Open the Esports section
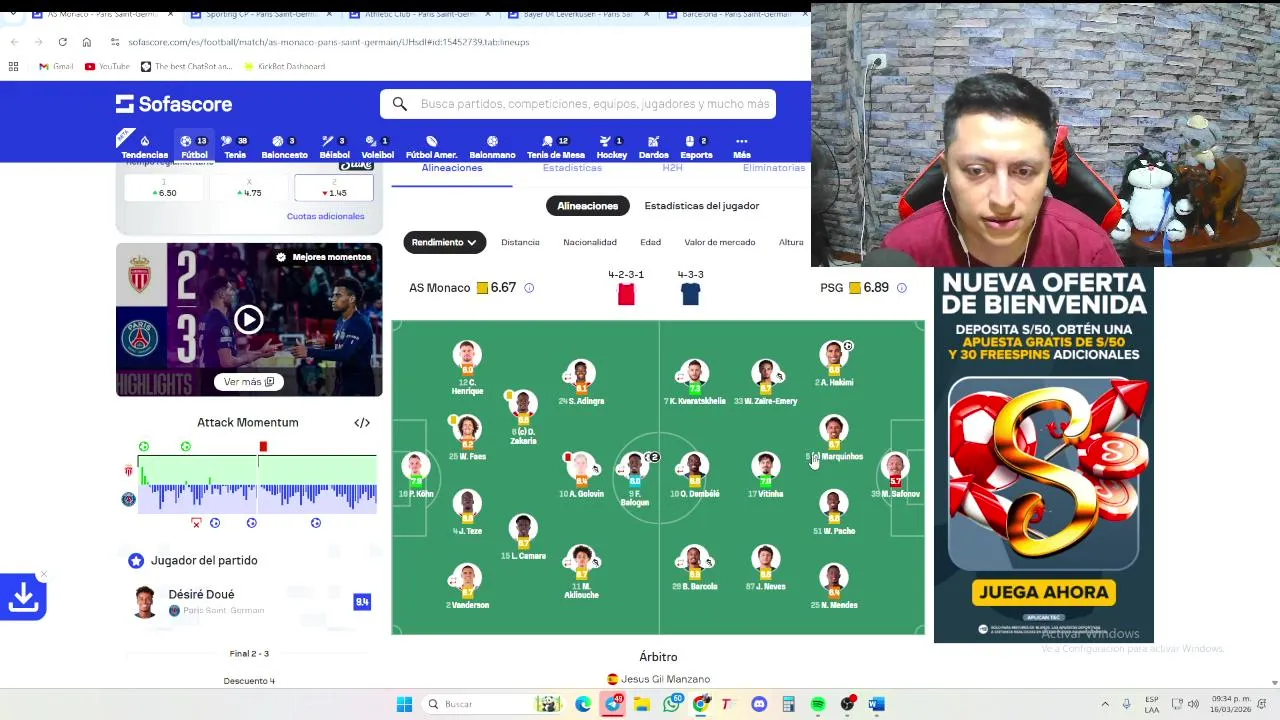The width and height of the screenshot is (1280, 720). (x=696, y=147)
